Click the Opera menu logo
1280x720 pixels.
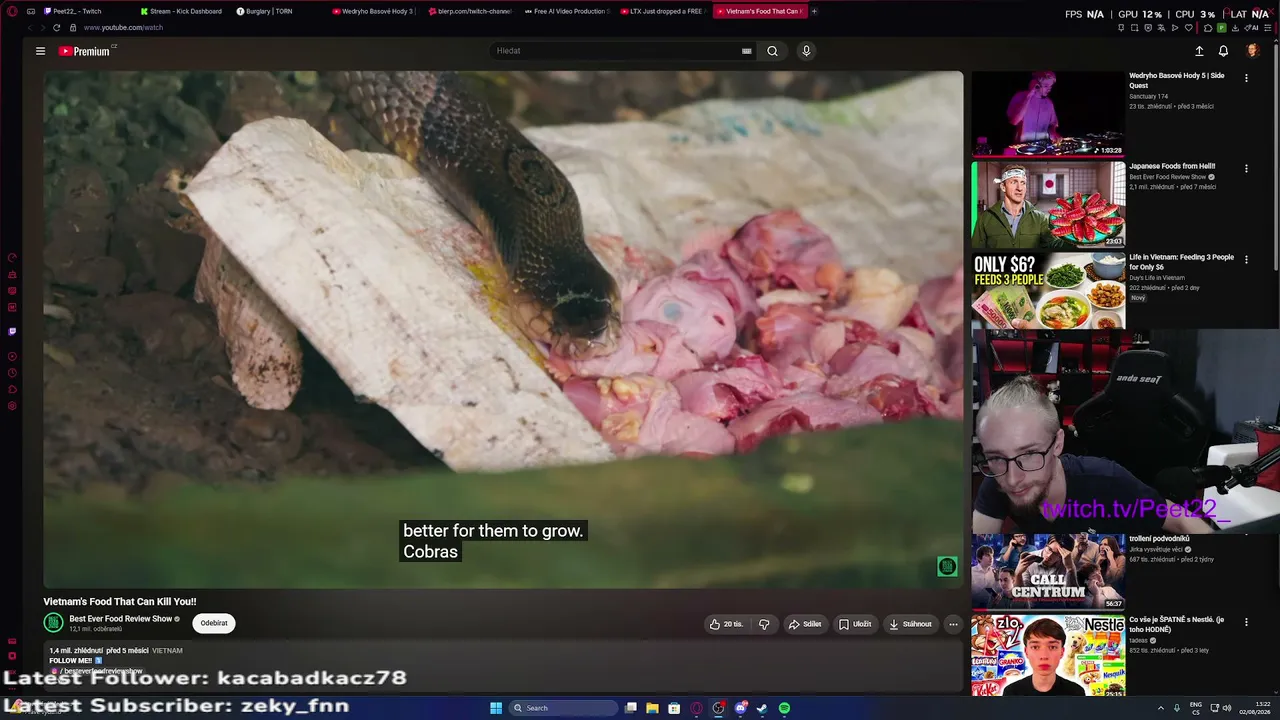tap(12, 11)
